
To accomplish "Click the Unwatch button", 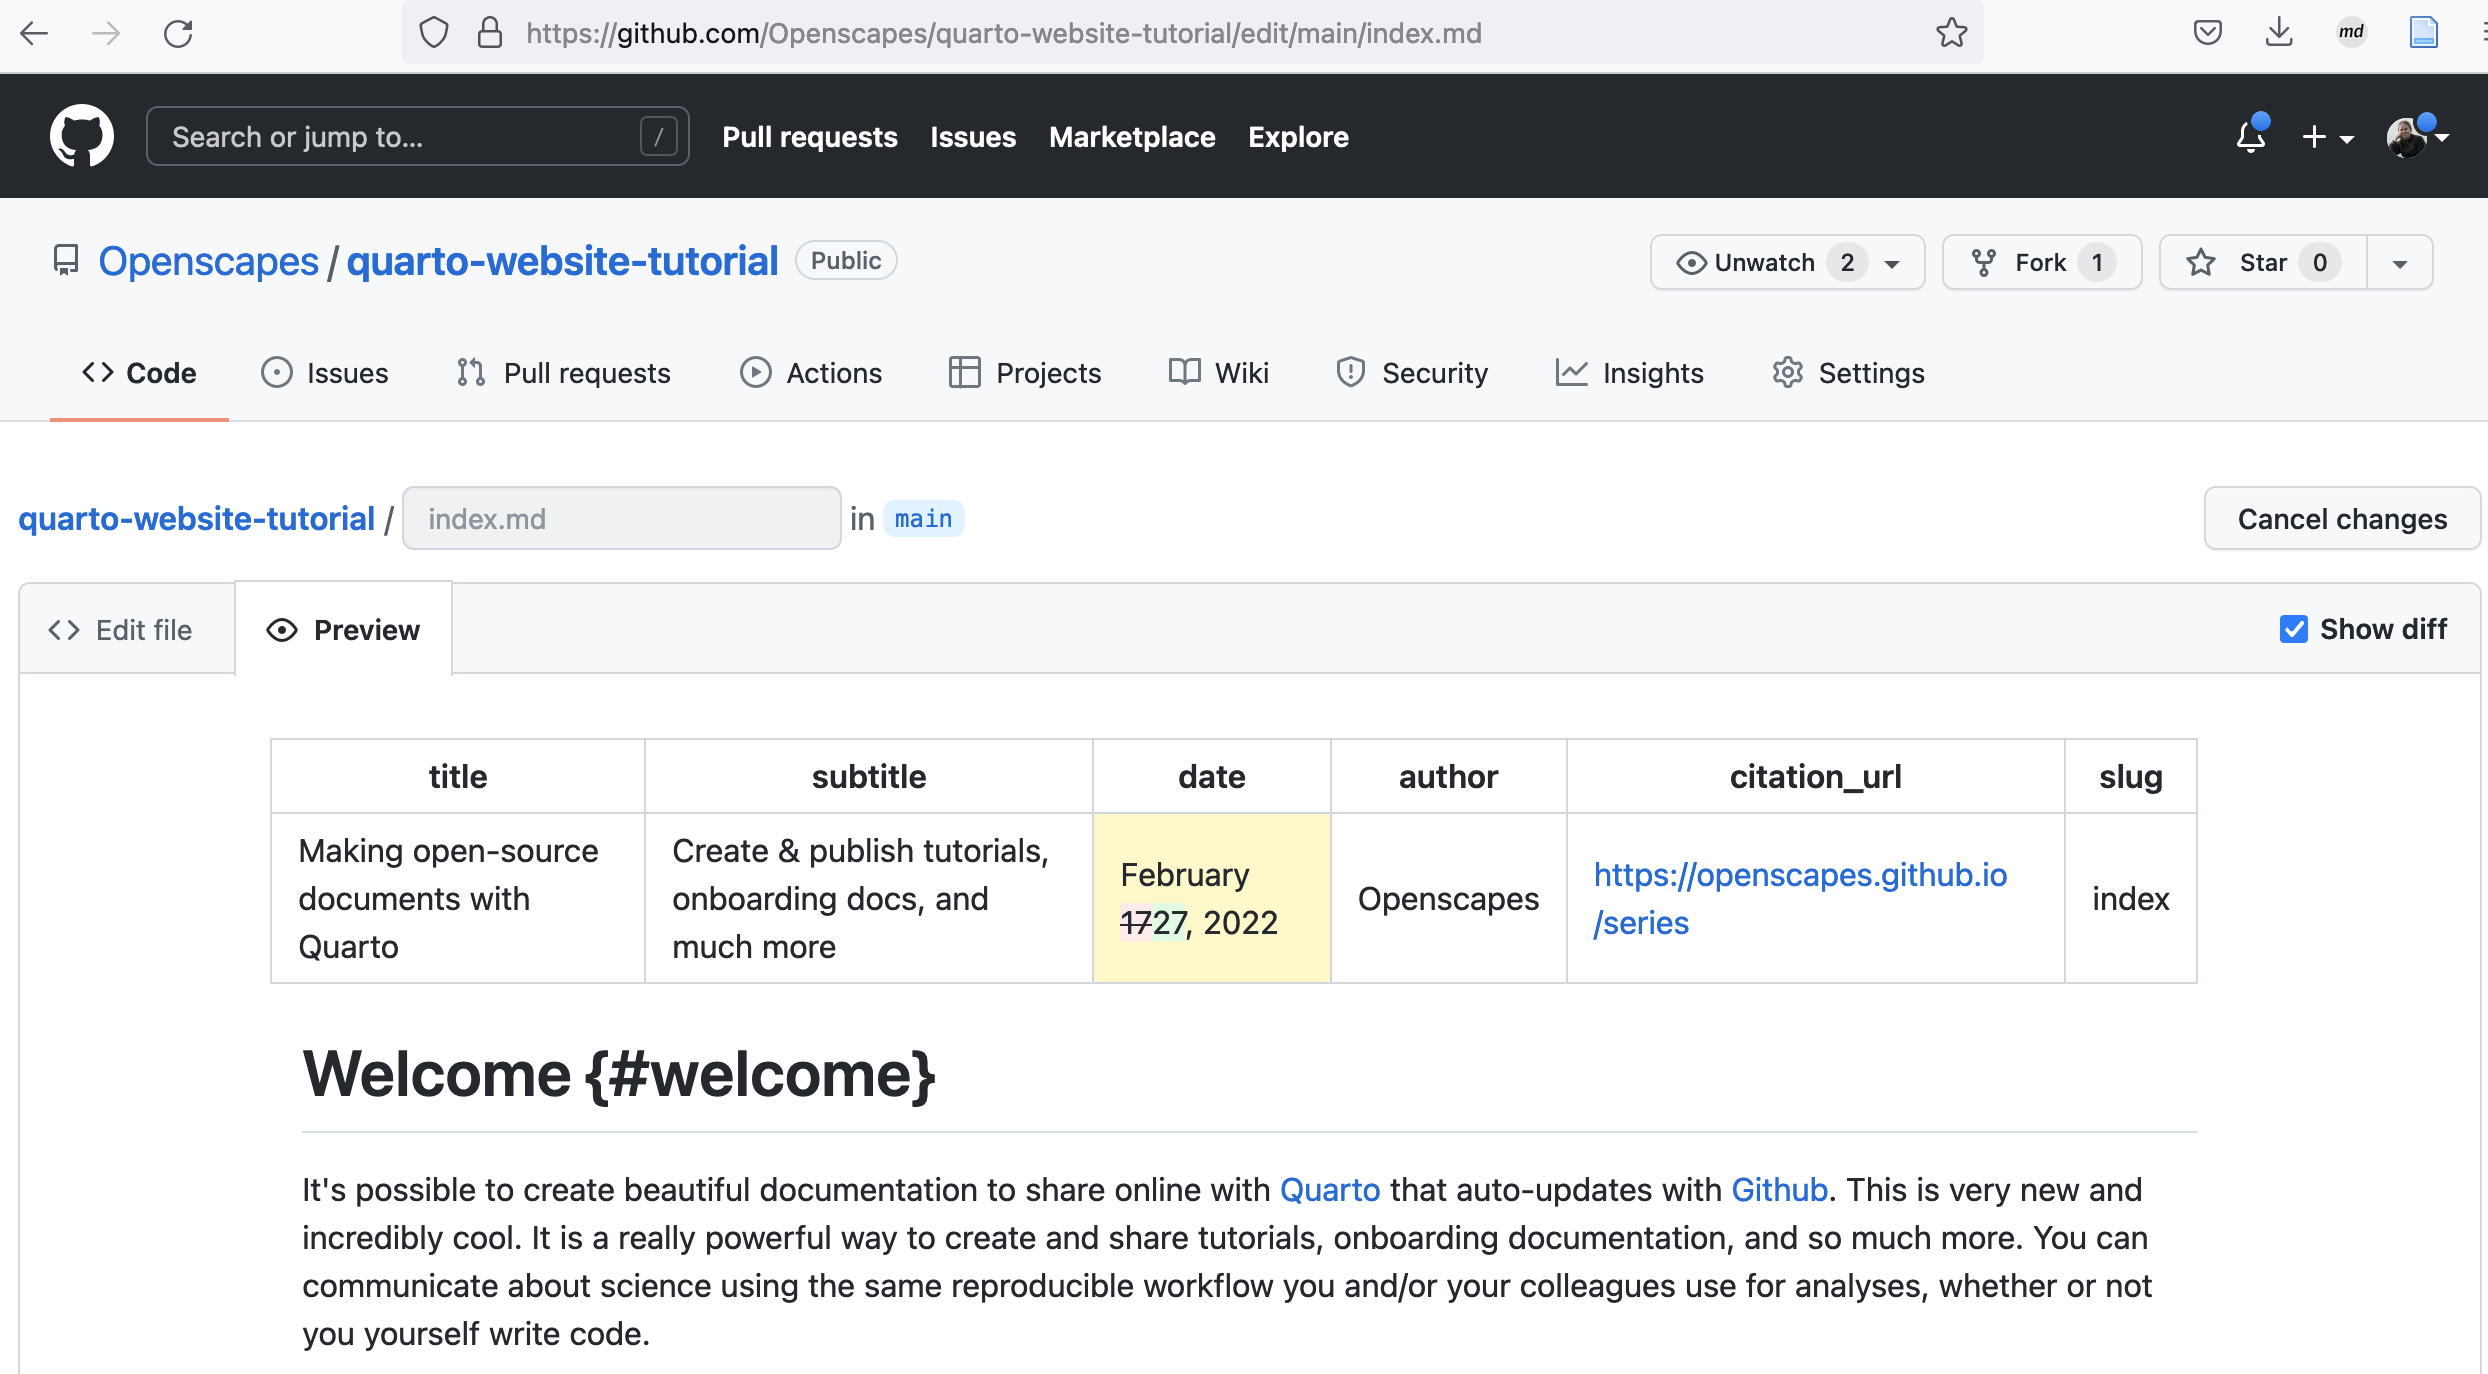I will pyautogui.click(x=1764, y=262).
